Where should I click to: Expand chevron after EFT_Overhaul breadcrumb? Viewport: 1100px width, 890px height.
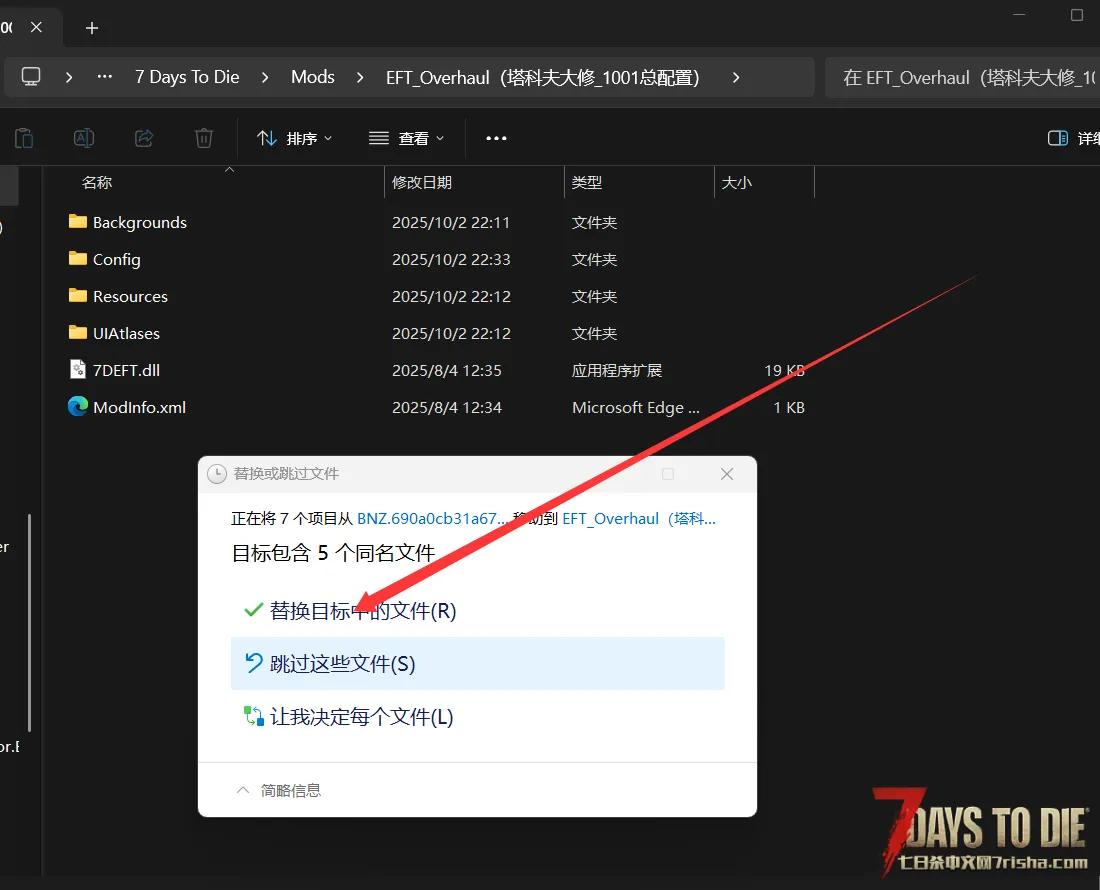(736, 77)
